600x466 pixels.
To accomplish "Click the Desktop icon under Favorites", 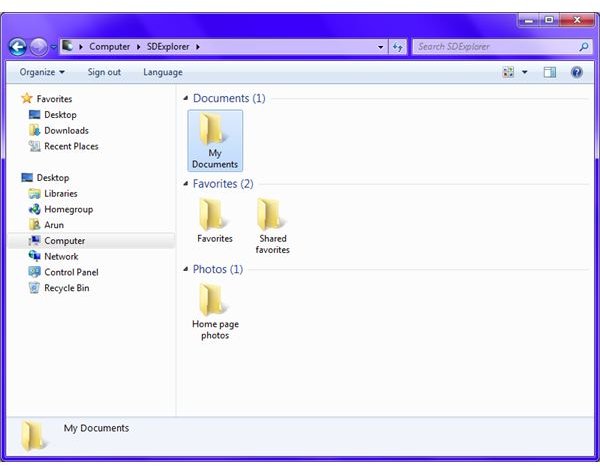I will tap(34, 114).
